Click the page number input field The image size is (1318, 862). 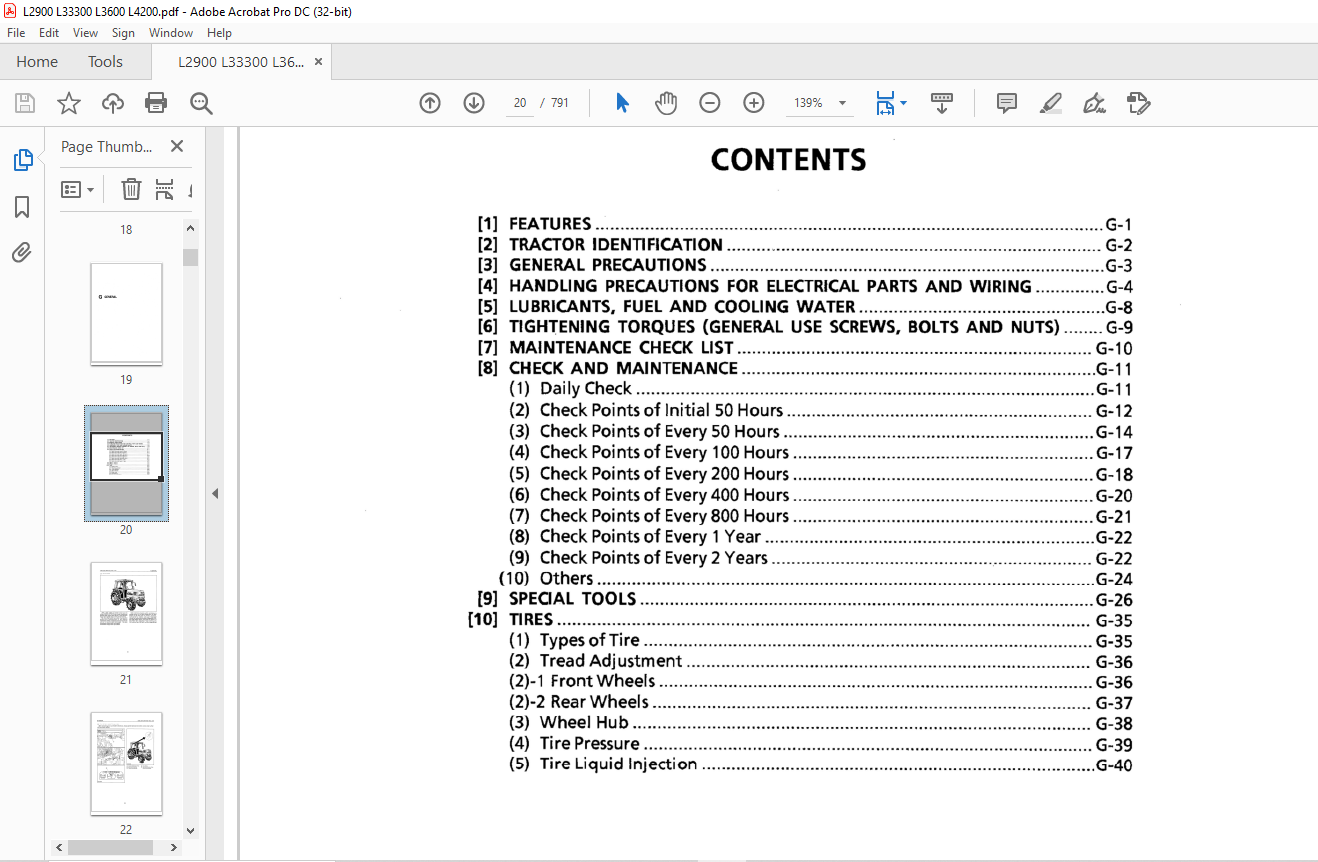[520, 103]
